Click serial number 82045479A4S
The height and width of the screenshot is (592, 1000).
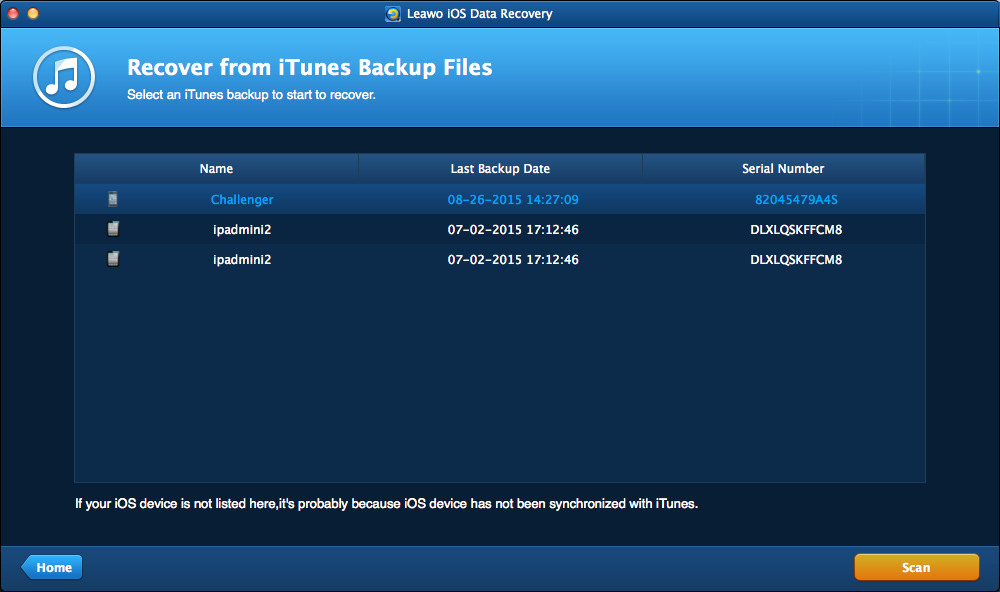[x=796, y=199]
